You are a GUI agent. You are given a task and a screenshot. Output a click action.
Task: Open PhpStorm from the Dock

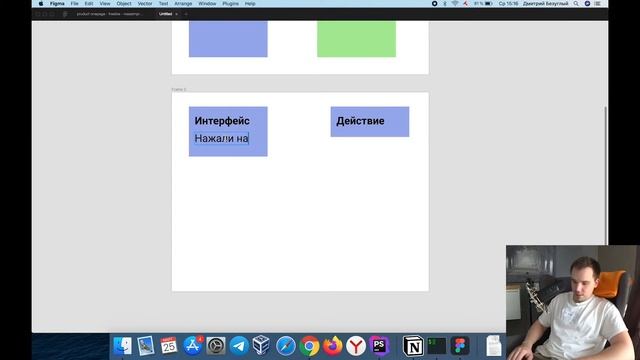(x=379, y=346)
